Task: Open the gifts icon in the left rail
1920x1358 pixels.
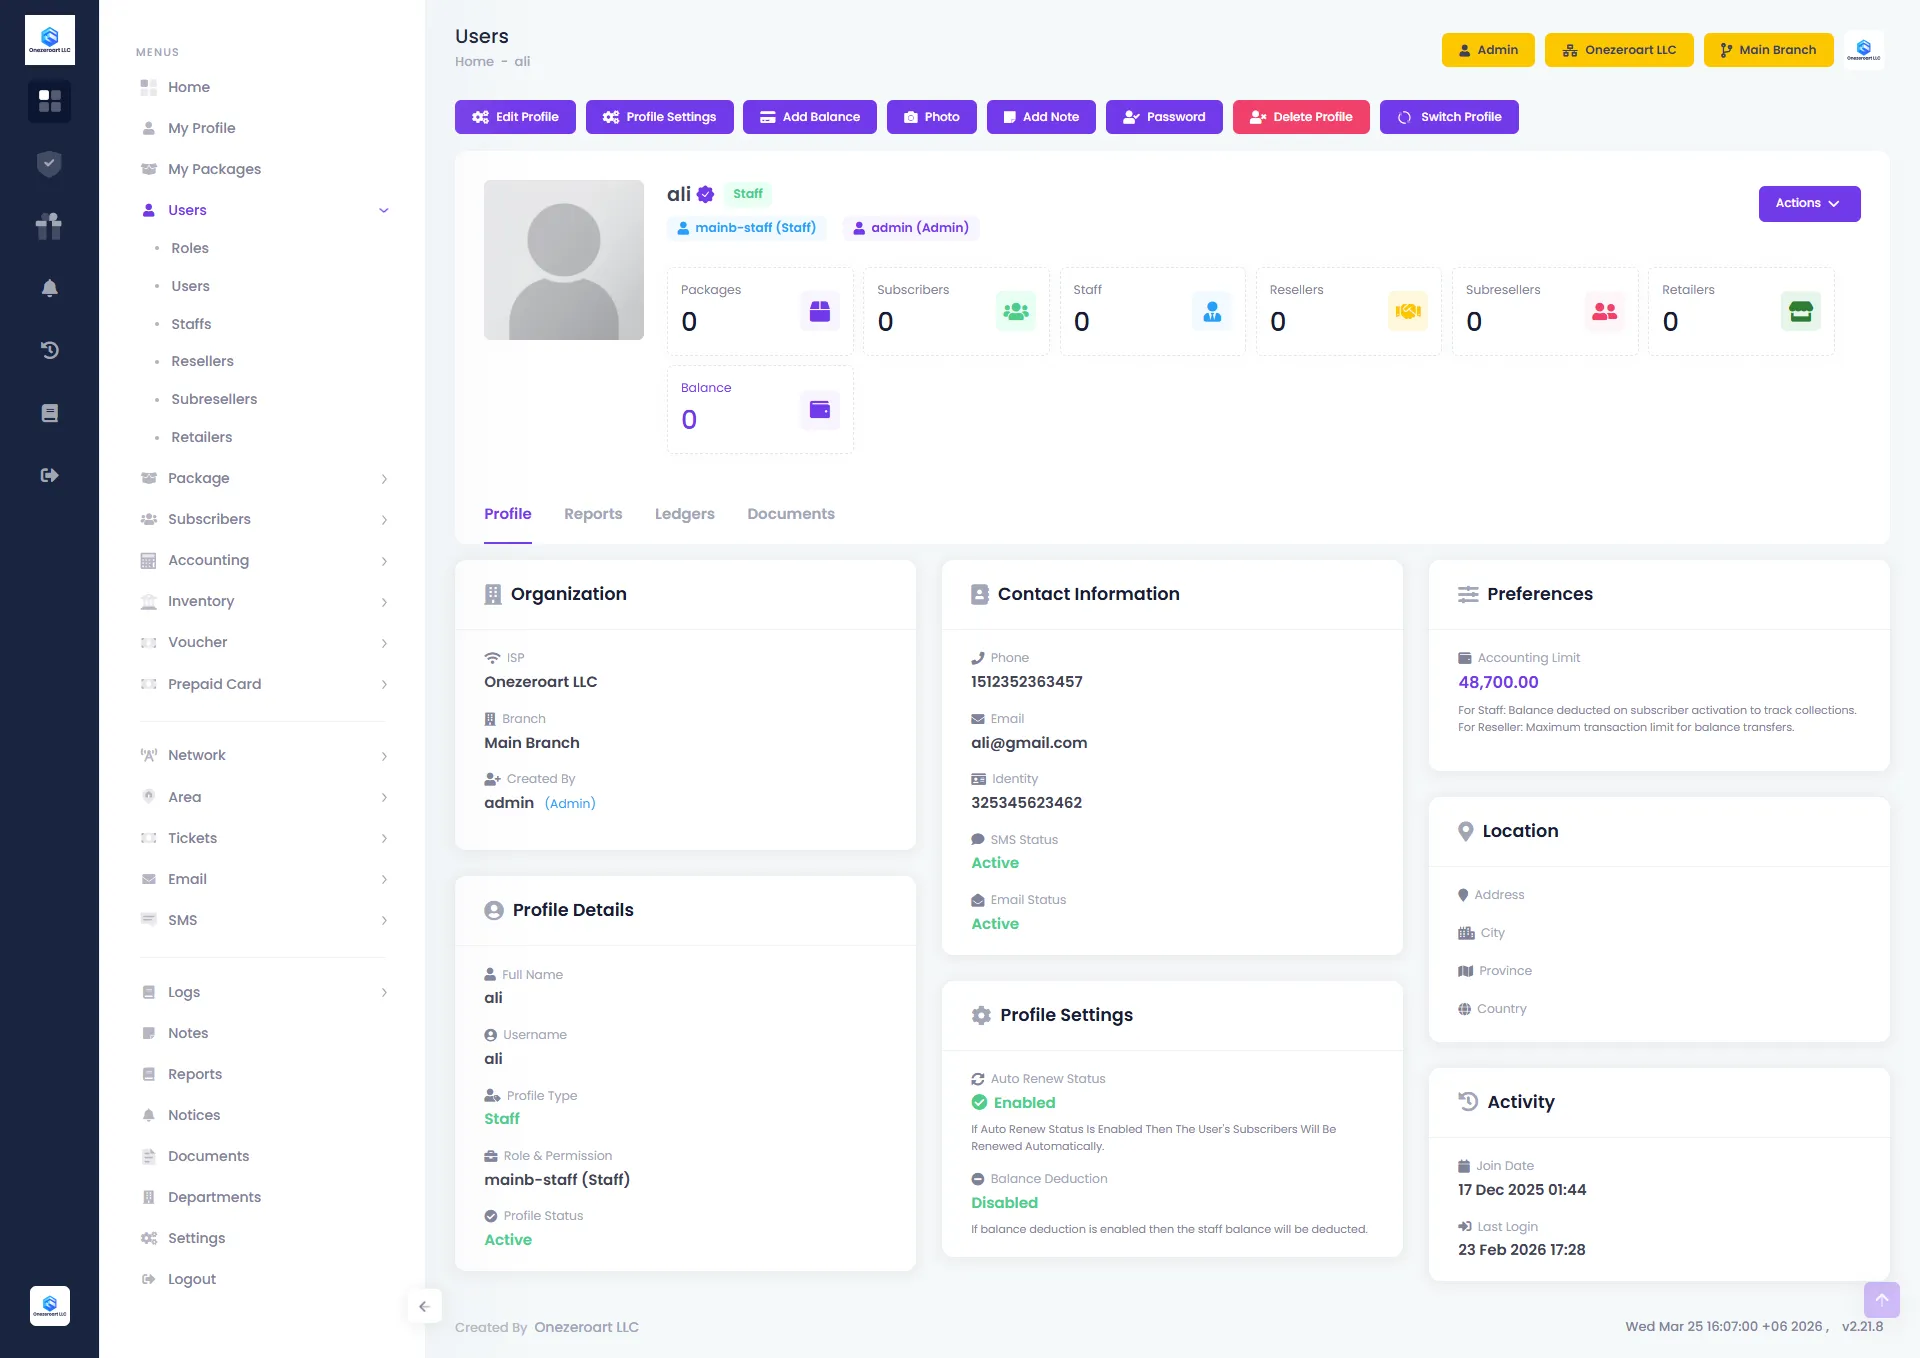Action: [x=49, y=226]
